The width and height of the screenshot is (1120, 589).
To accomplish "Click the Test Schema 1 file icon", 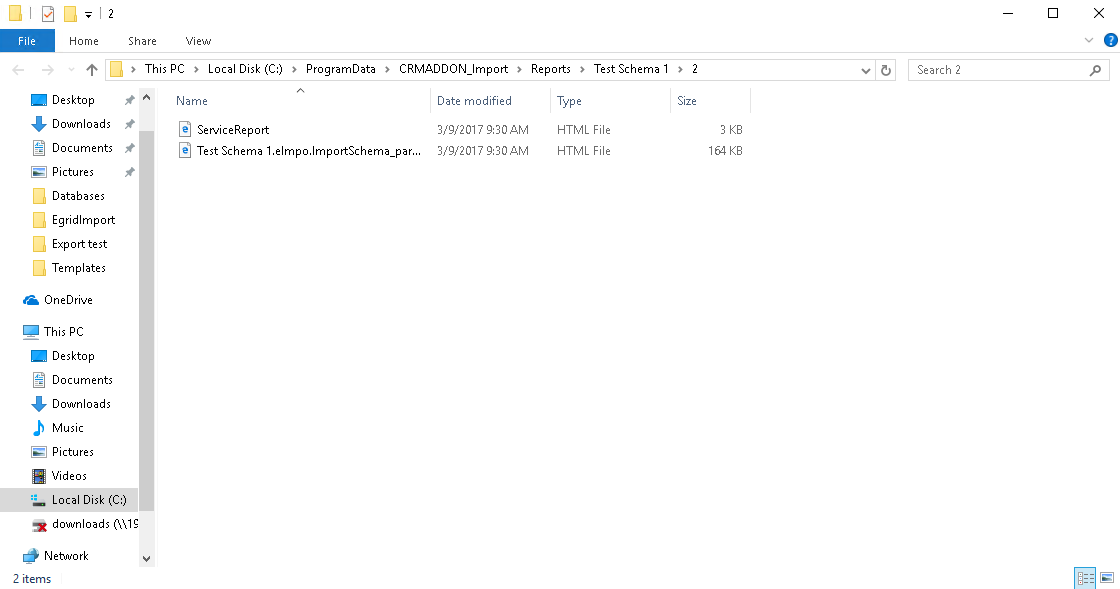I will 184,151.
